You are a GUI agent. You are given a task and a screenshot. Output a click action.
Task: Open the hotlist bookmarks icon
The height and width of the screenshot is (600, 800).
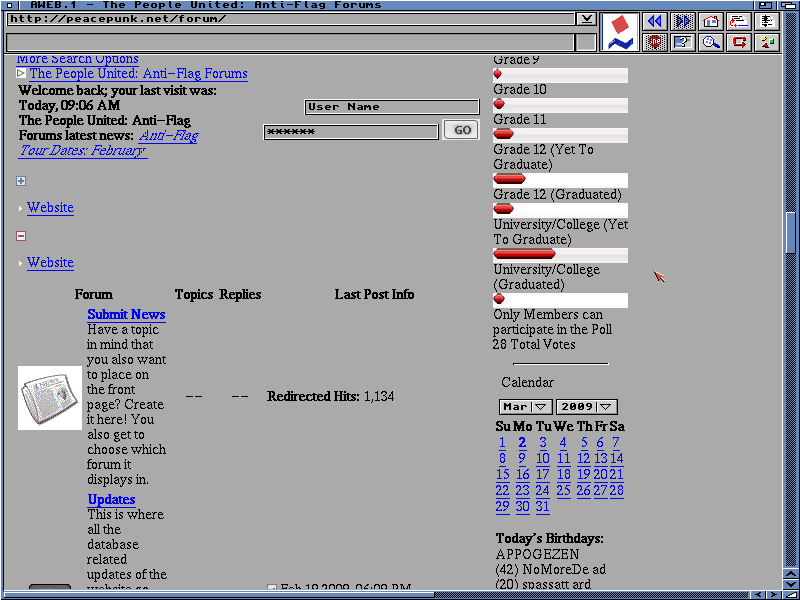(x=739, y=21)
